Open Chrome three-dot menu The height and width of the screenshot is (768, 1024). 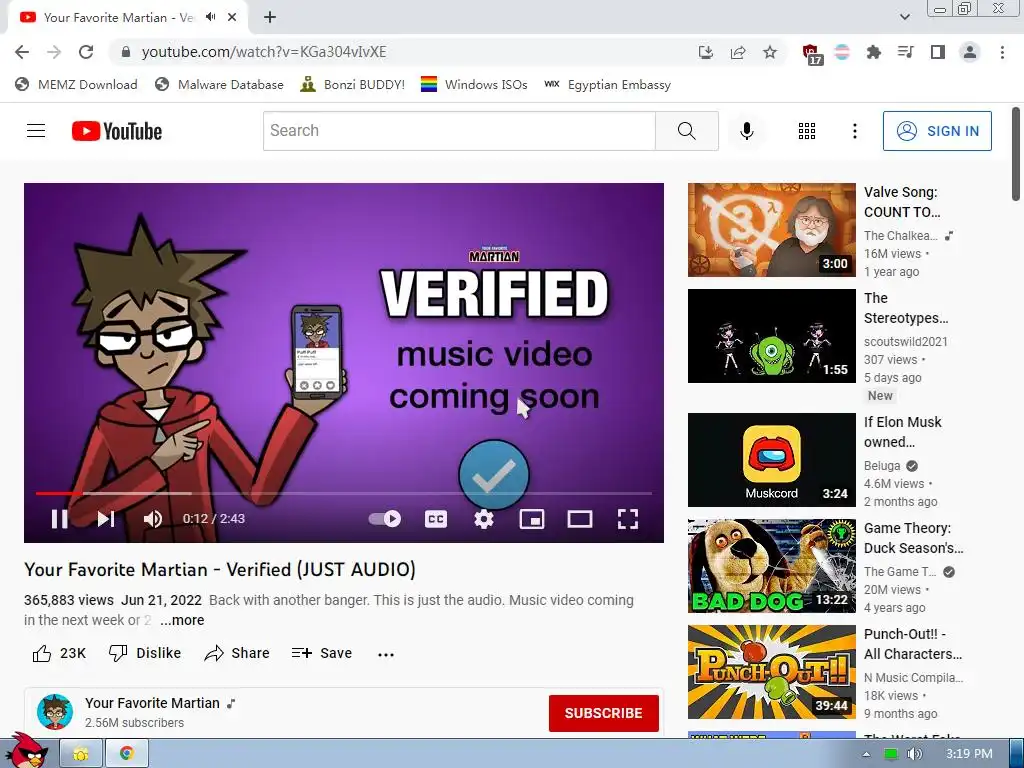(1002, 52)
